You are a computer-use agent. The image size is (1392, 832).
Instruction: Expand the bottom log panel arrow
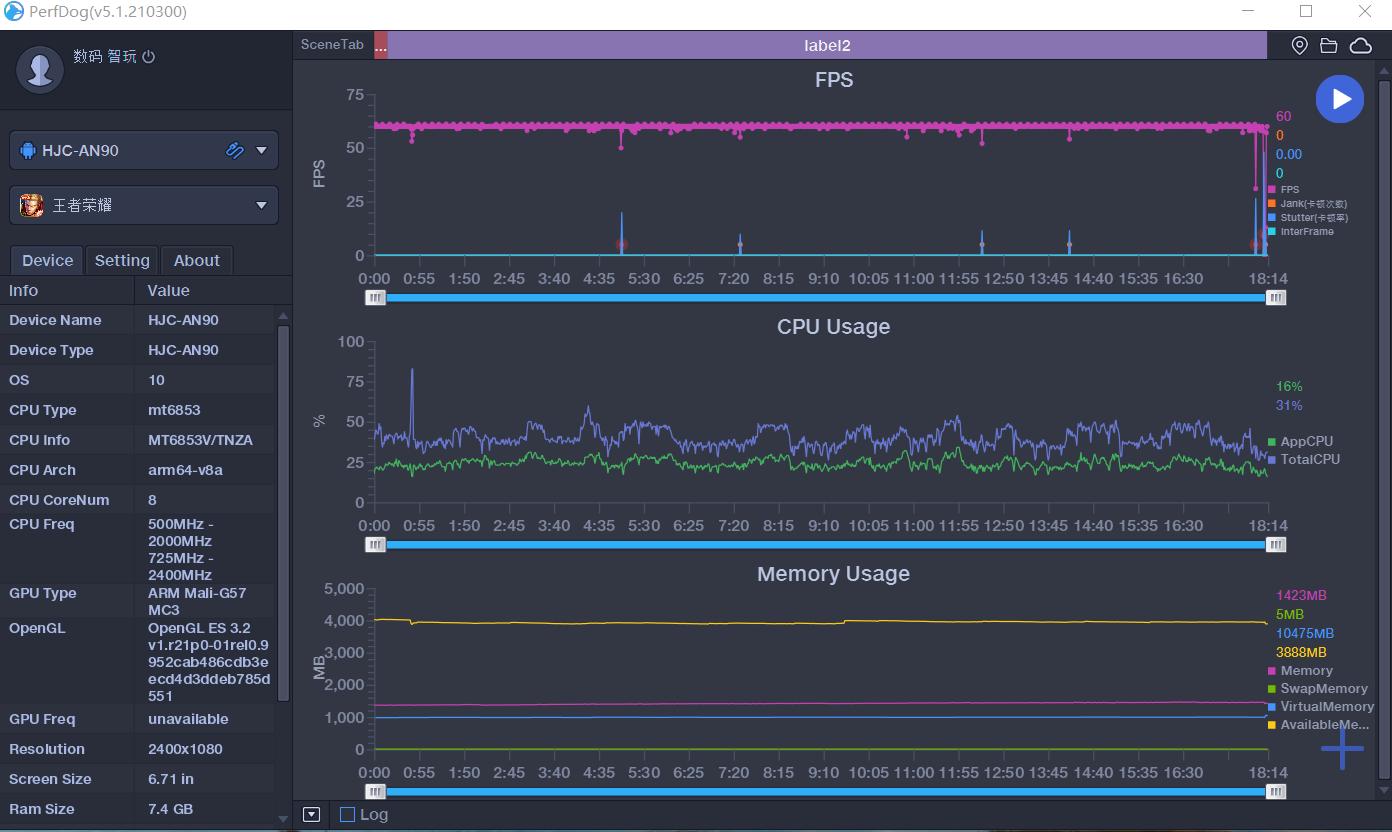tap(311, 814)
